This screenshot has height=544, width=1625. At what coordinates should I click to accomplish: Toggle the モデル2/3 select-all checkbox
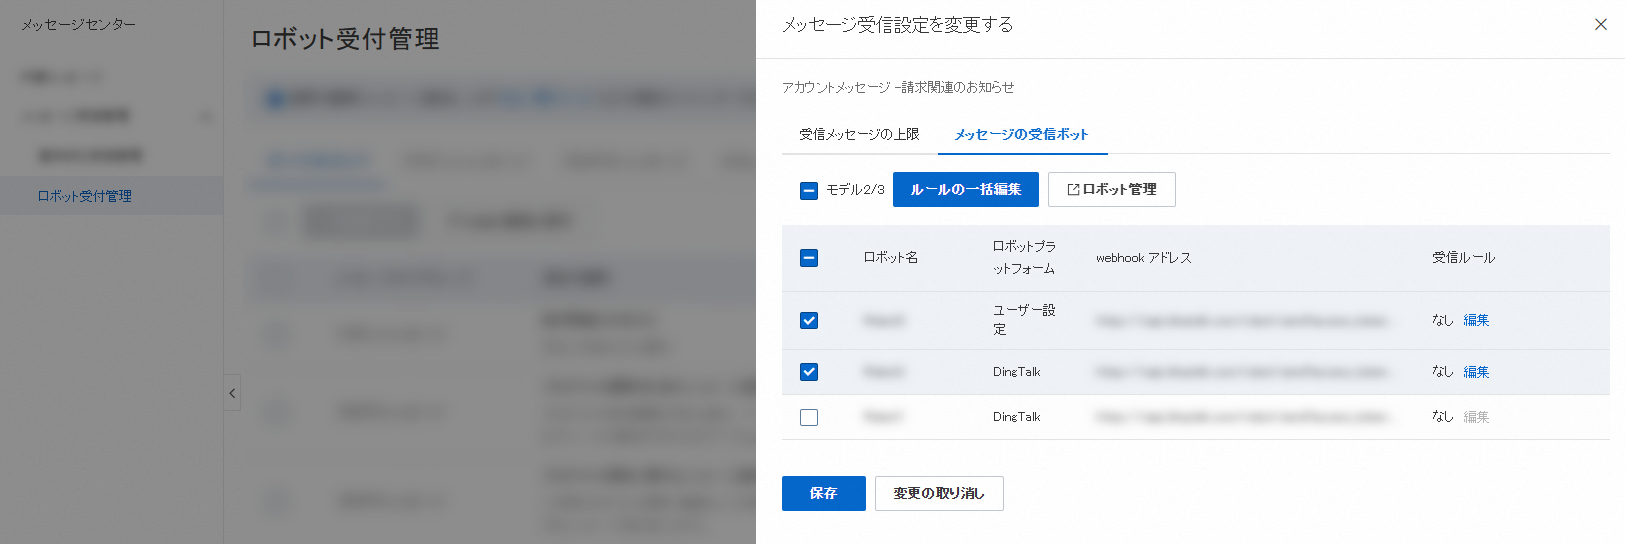pyautogui.click(x=809, y=190)
